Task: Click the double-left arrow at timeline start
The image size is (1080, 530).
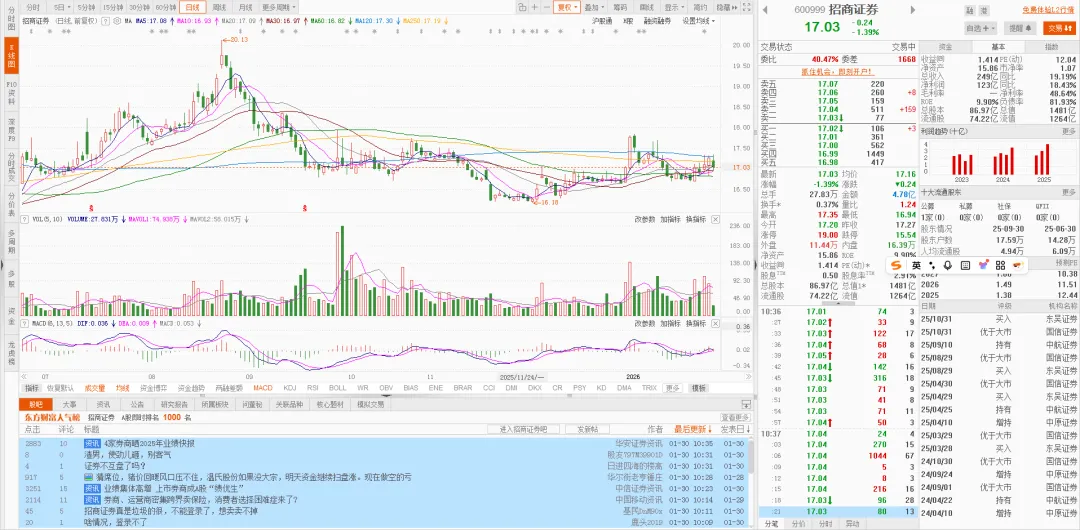Action: pyautogui.click(x=23, y=376)
